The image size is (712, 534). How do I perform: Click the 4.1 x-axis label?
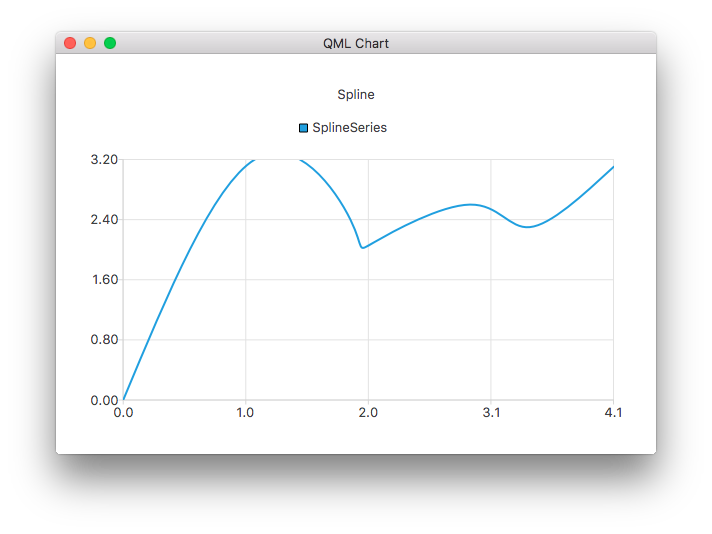[x=613, y=413]
